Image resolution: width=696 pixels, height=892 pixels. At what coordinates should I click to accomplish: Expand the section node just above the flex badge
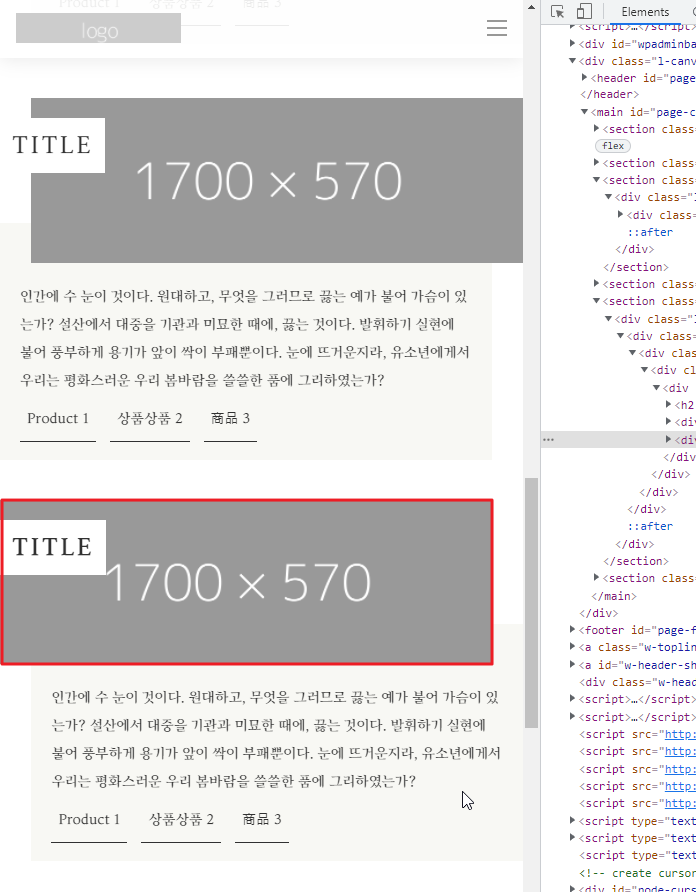[x=596, y=129]
